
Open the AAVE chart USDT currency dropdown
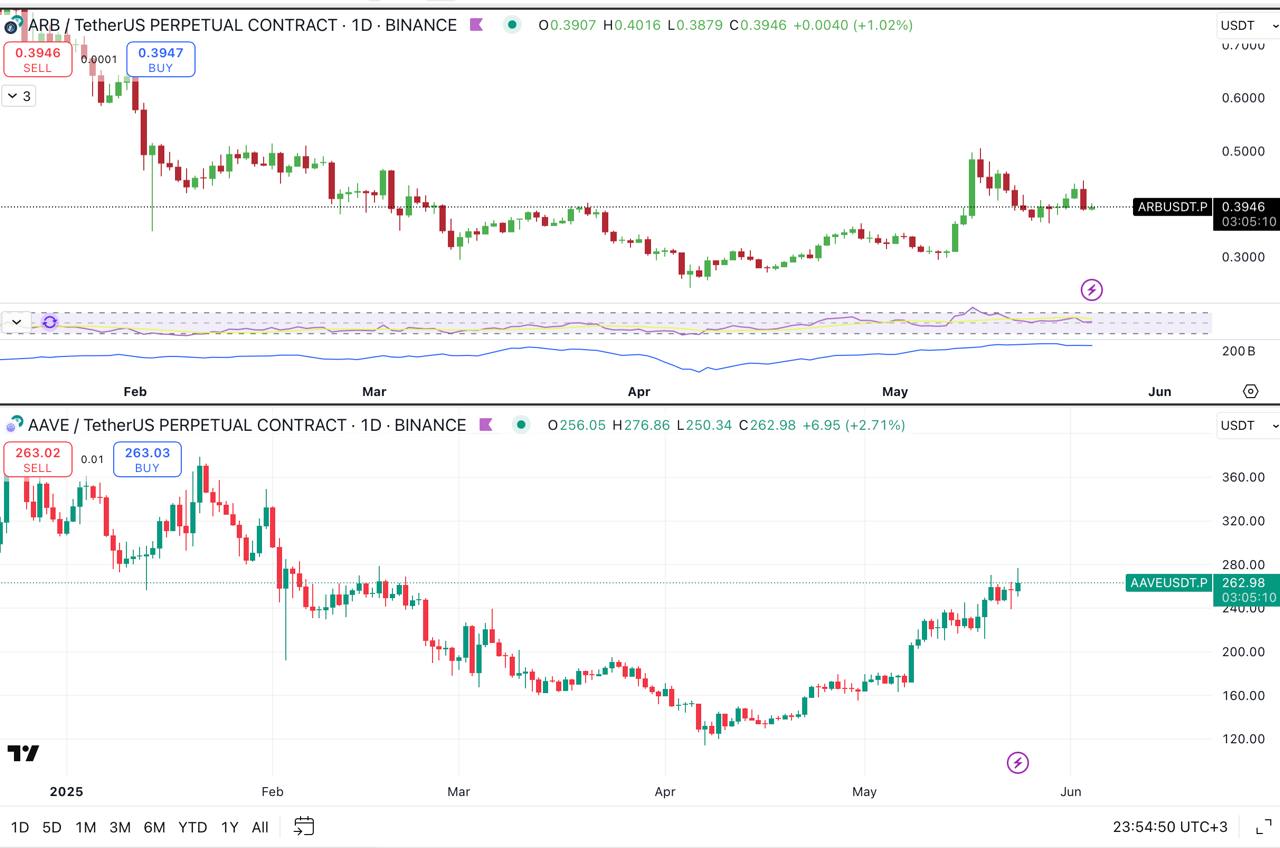[x=1249, y=426]
